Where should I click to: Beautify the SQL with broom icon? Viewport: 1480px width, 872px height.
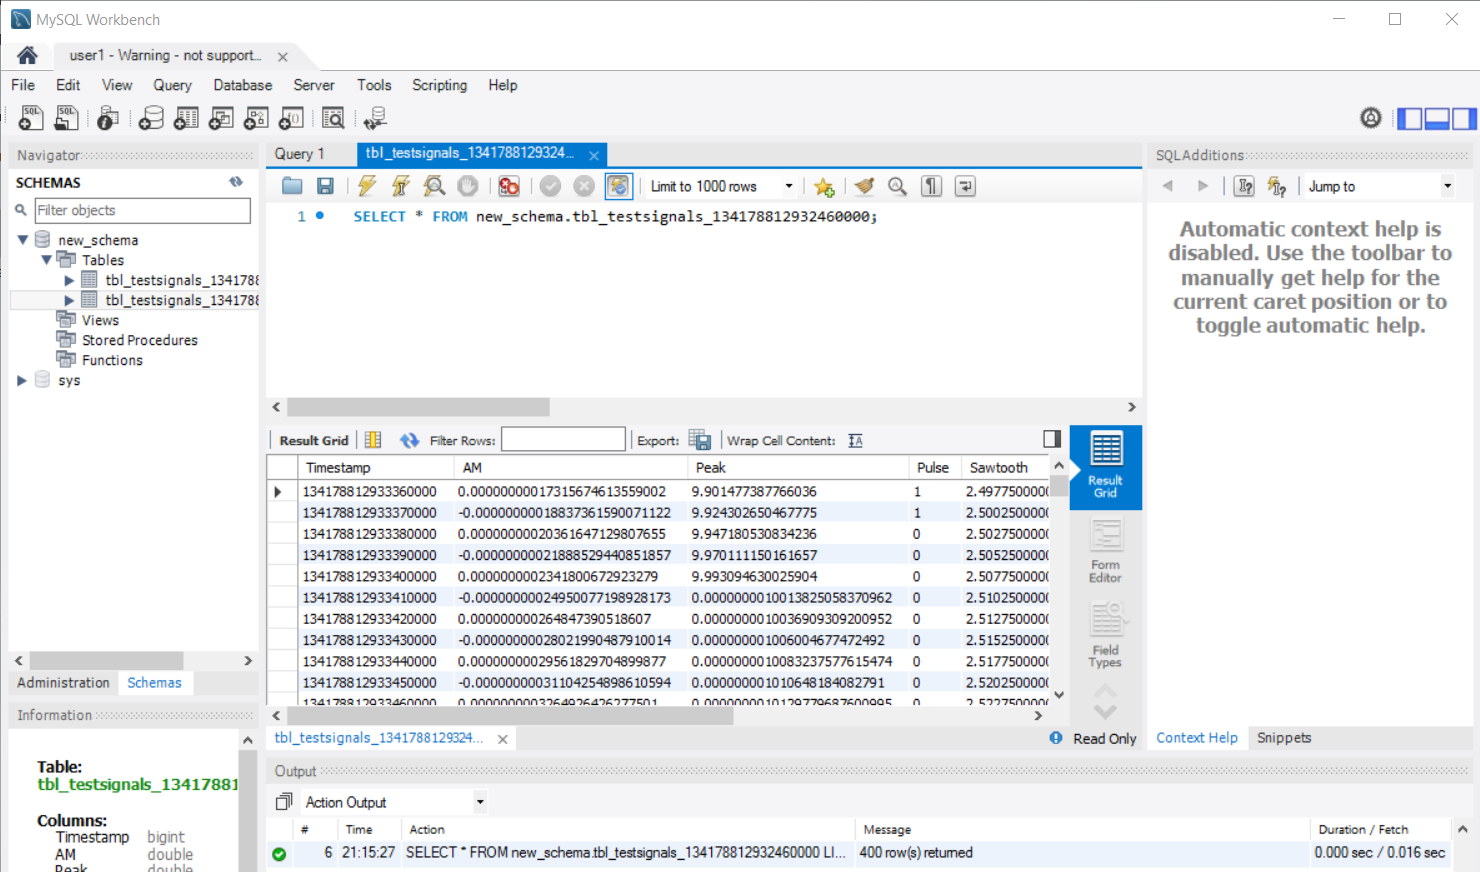[x=864, y=186]
